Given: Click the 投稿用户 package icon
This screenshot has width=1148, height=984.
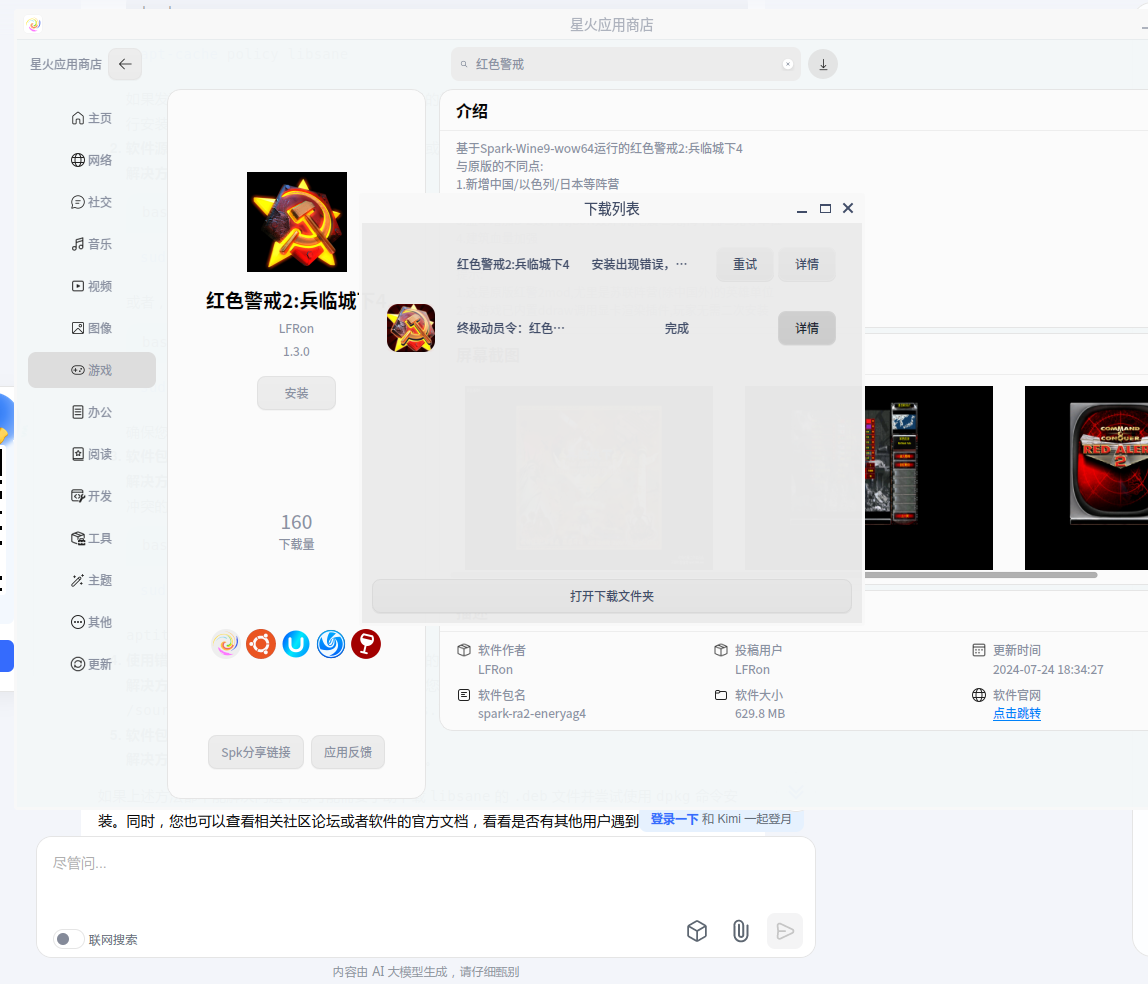Looking at the screenshot, I should point(720,650).
